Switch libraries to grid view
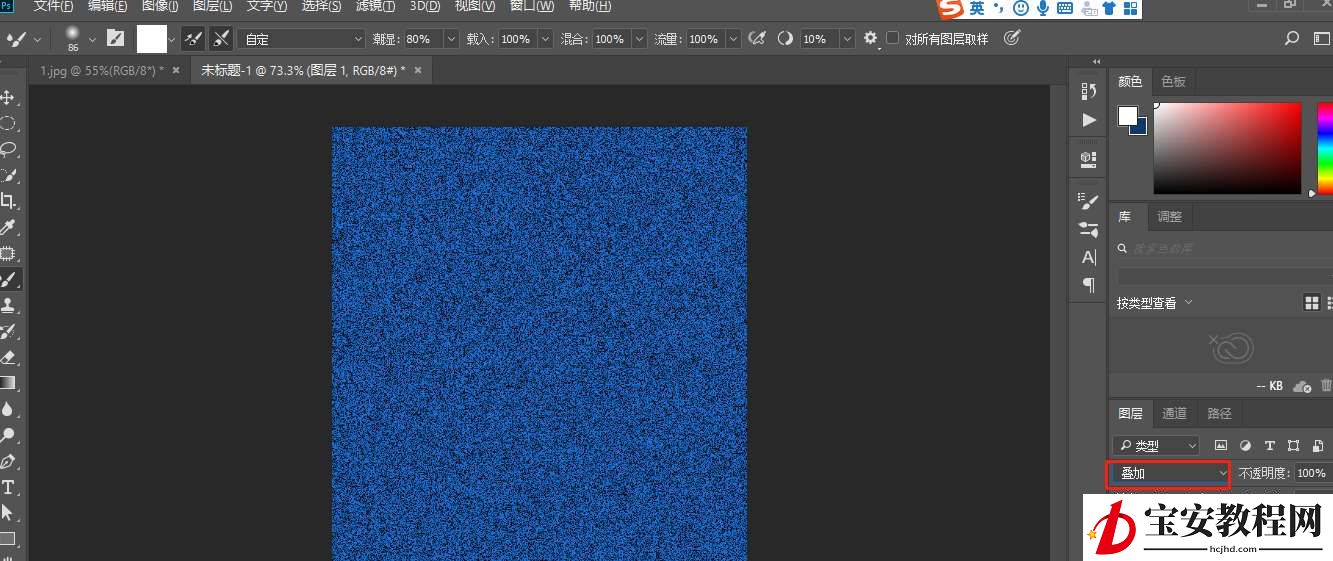1333x561 pixels. [x=1312, y=302]
